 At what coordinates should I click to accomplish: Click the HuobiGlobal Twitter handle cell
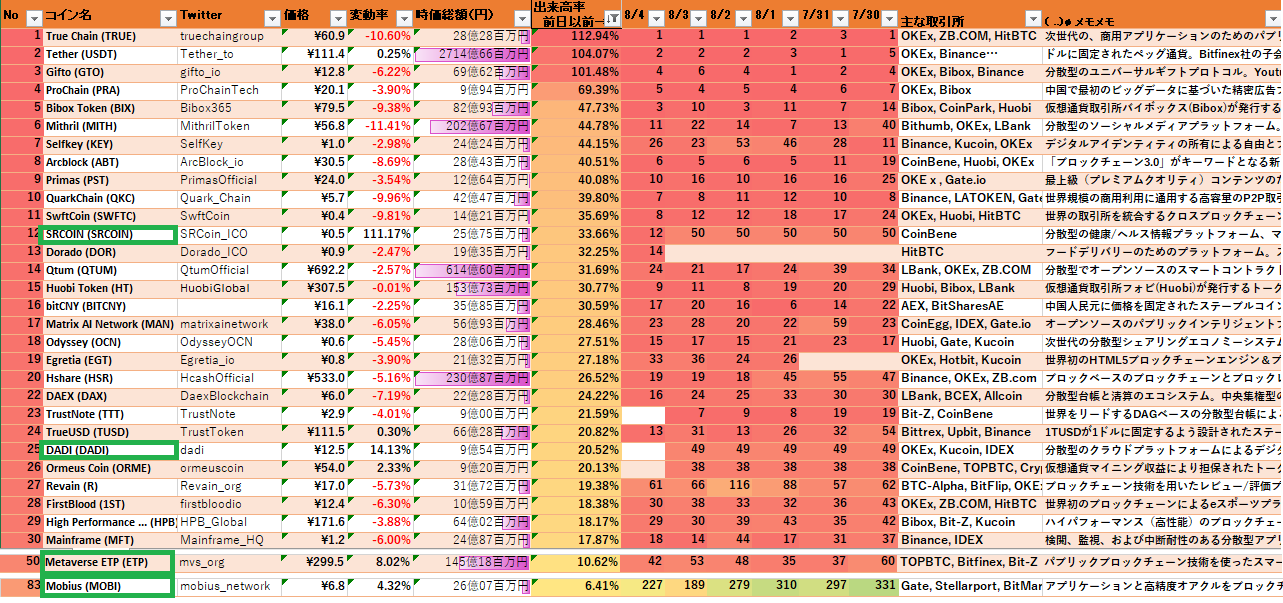228,288
